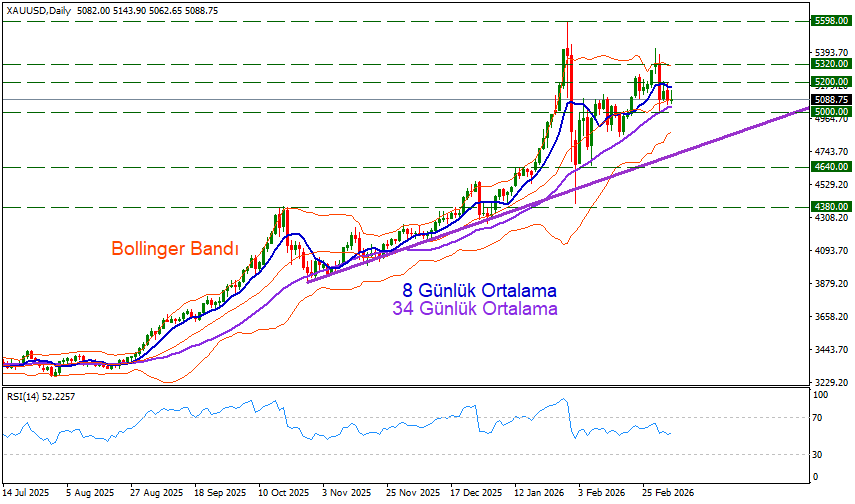Click the 14 Jul 2025 date label

tap(27, 493)
